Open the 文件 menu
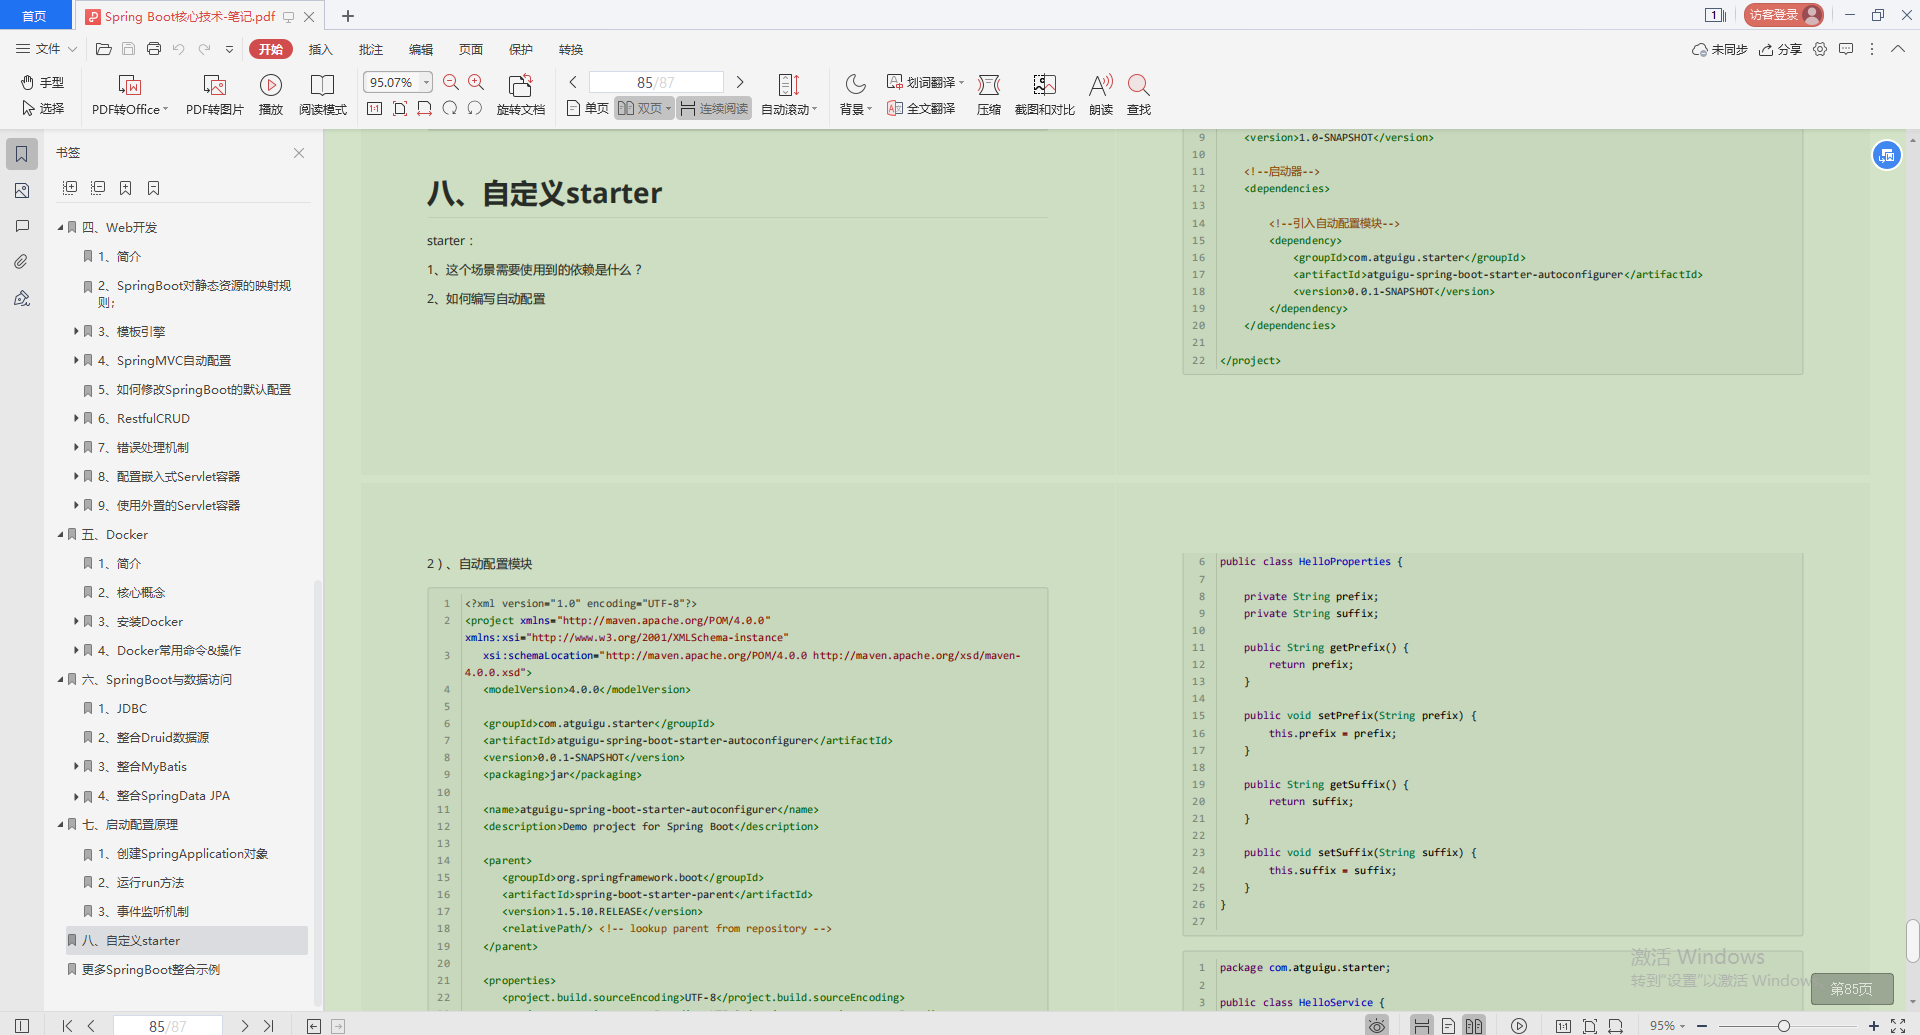Image resolution: width=1920 pixels, height=1035 pixels. point(46,49)
